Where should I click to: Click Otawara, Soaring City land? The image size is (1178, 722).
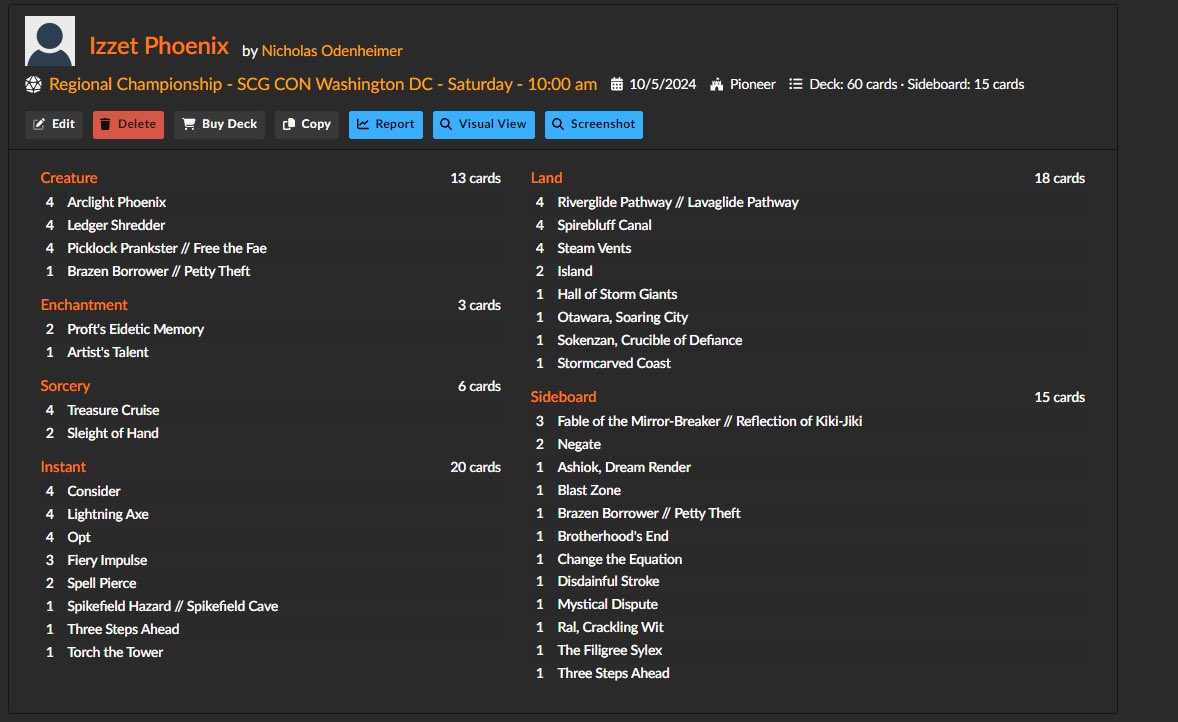[623, 317]
